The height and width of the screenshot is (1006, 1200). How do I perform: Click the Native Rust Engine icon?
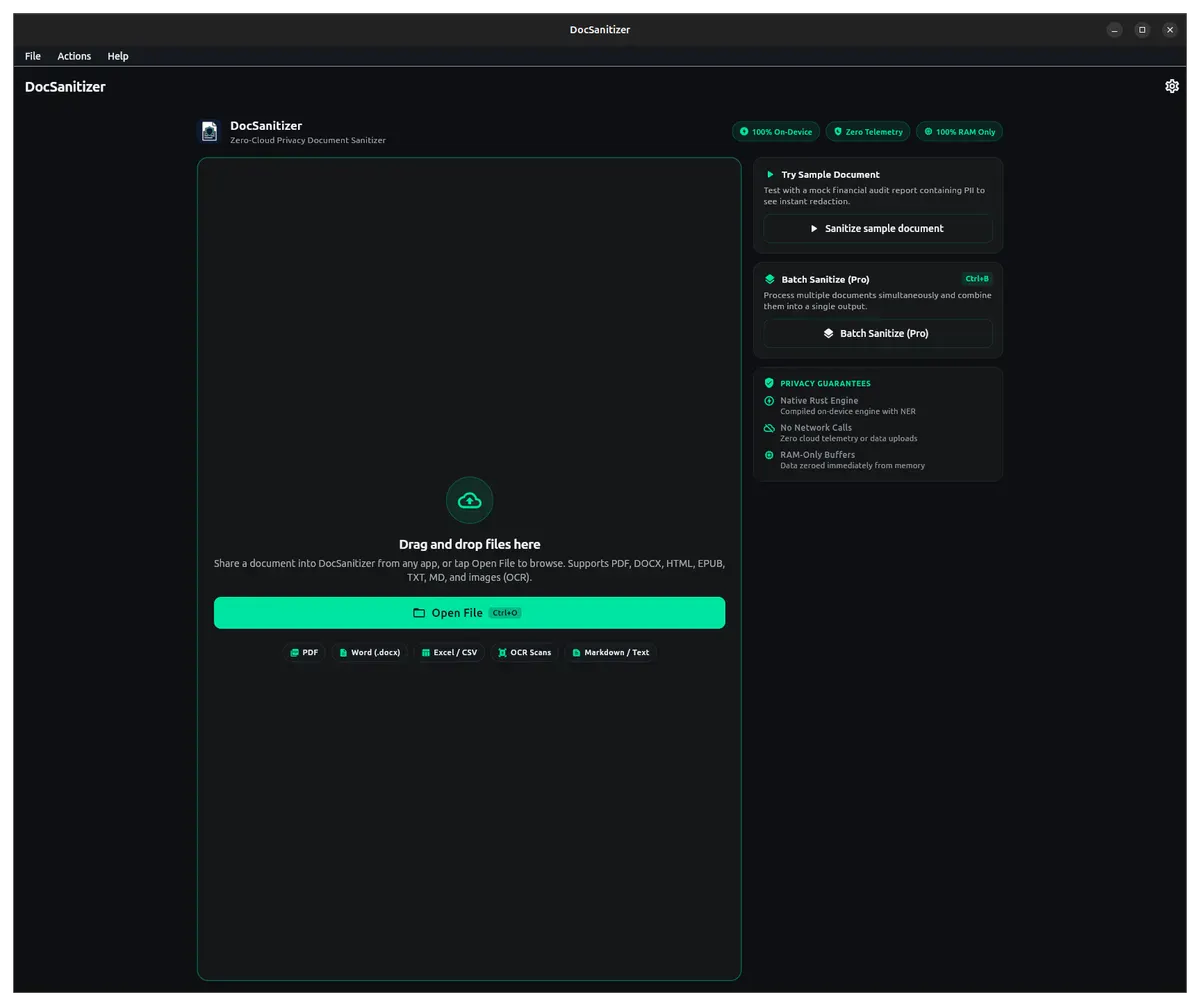(769, 401)
